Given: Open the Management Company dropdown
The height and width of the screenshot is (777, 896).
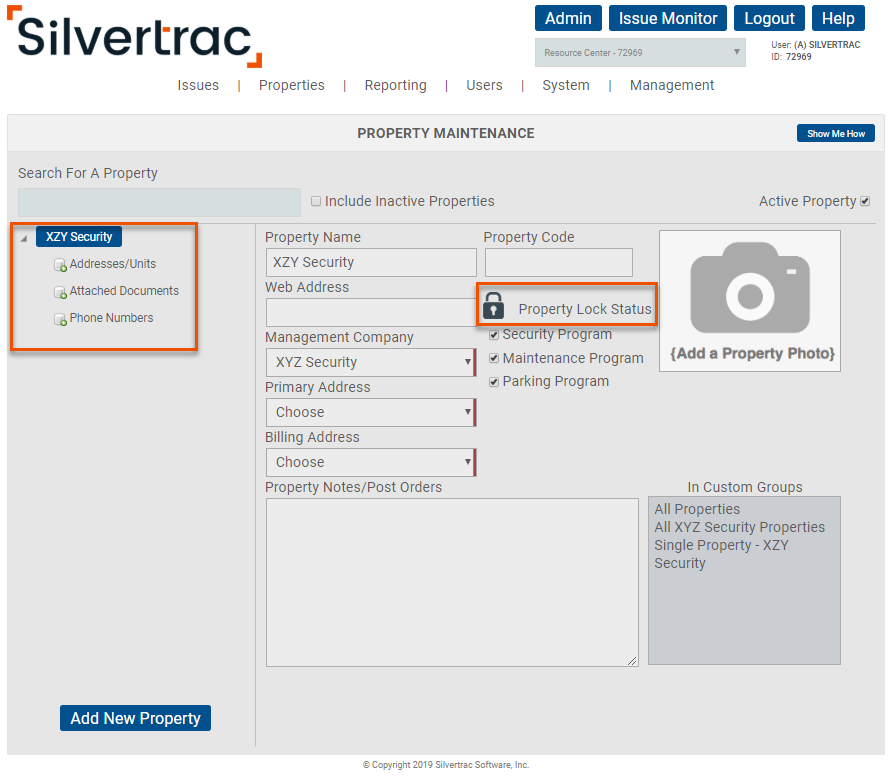Looking at the screenshot, I should click(x=371, y=362).
